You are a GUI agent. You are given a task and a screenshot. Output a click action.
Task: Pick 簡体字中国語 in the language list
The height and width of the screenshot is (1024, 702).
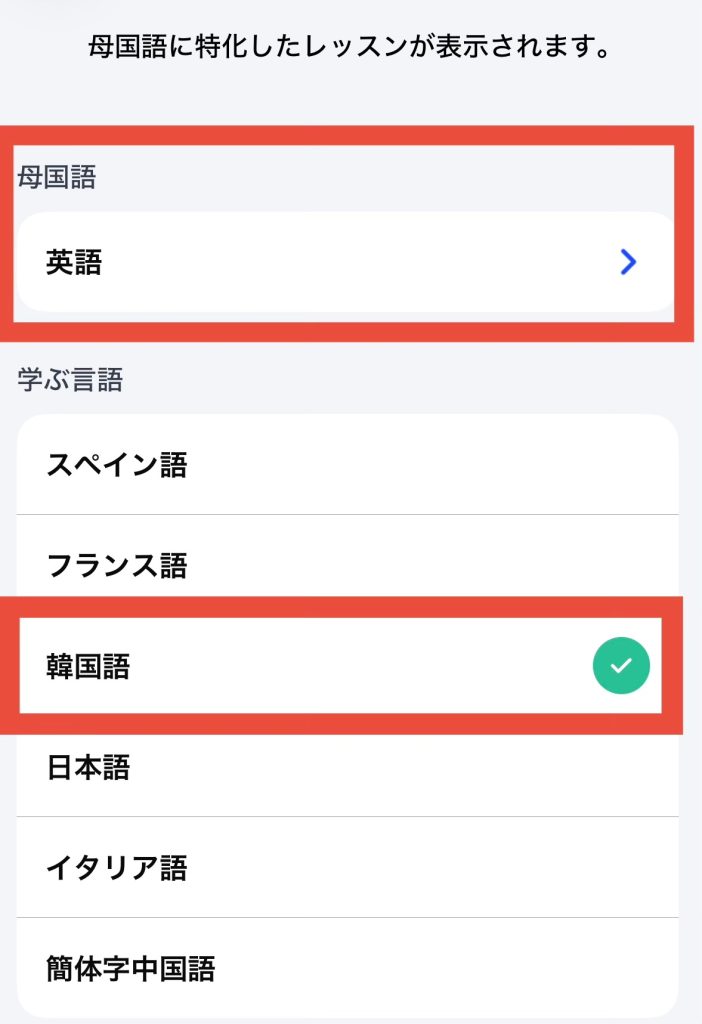point(347,968)
